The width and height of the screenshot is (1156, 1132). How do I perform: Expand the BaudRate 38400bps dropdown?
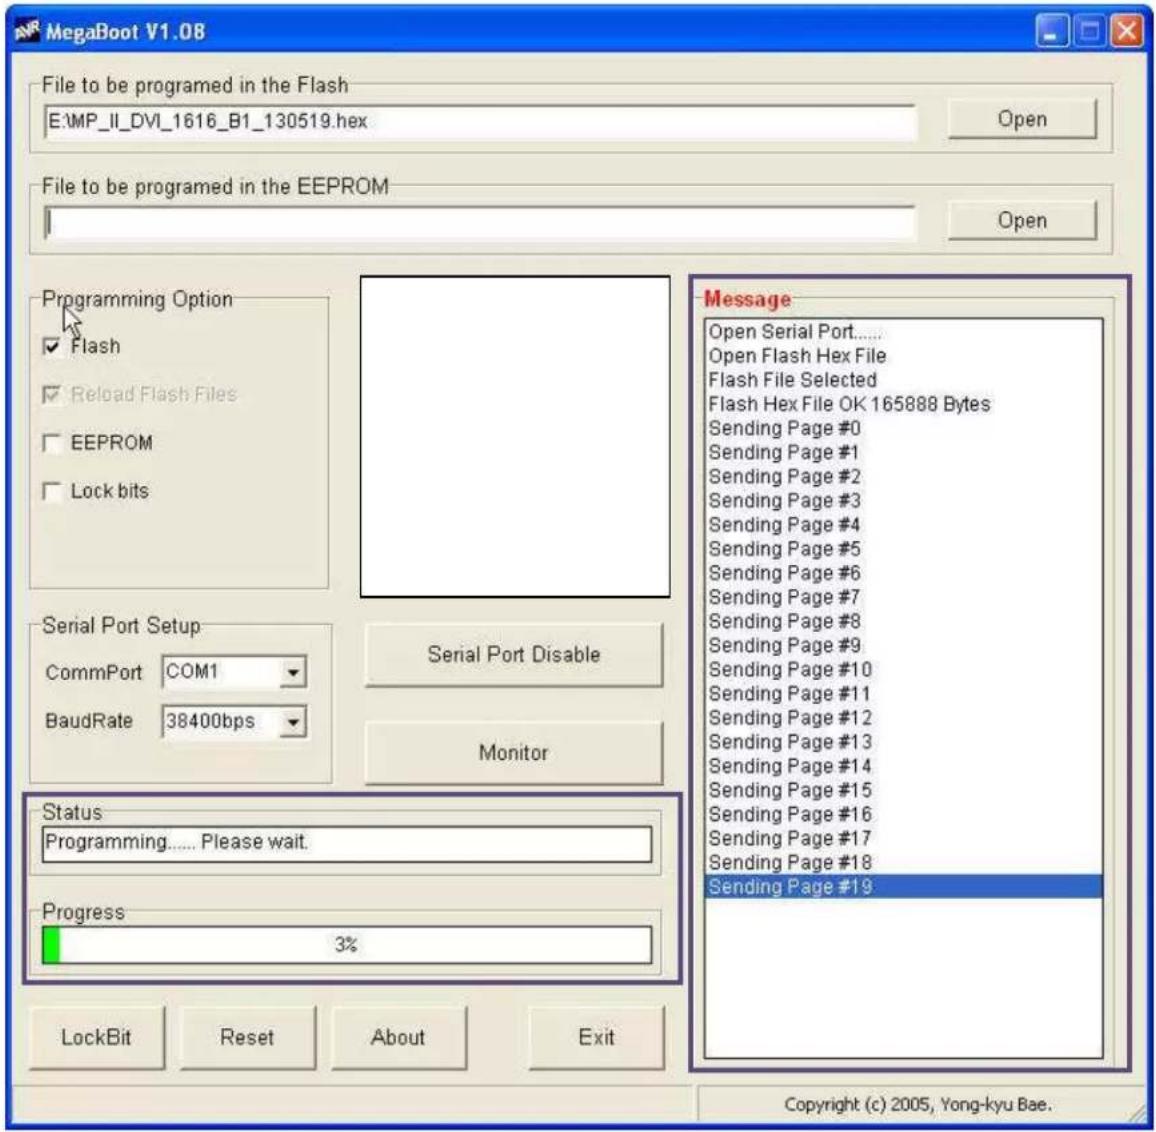[293, 721]
